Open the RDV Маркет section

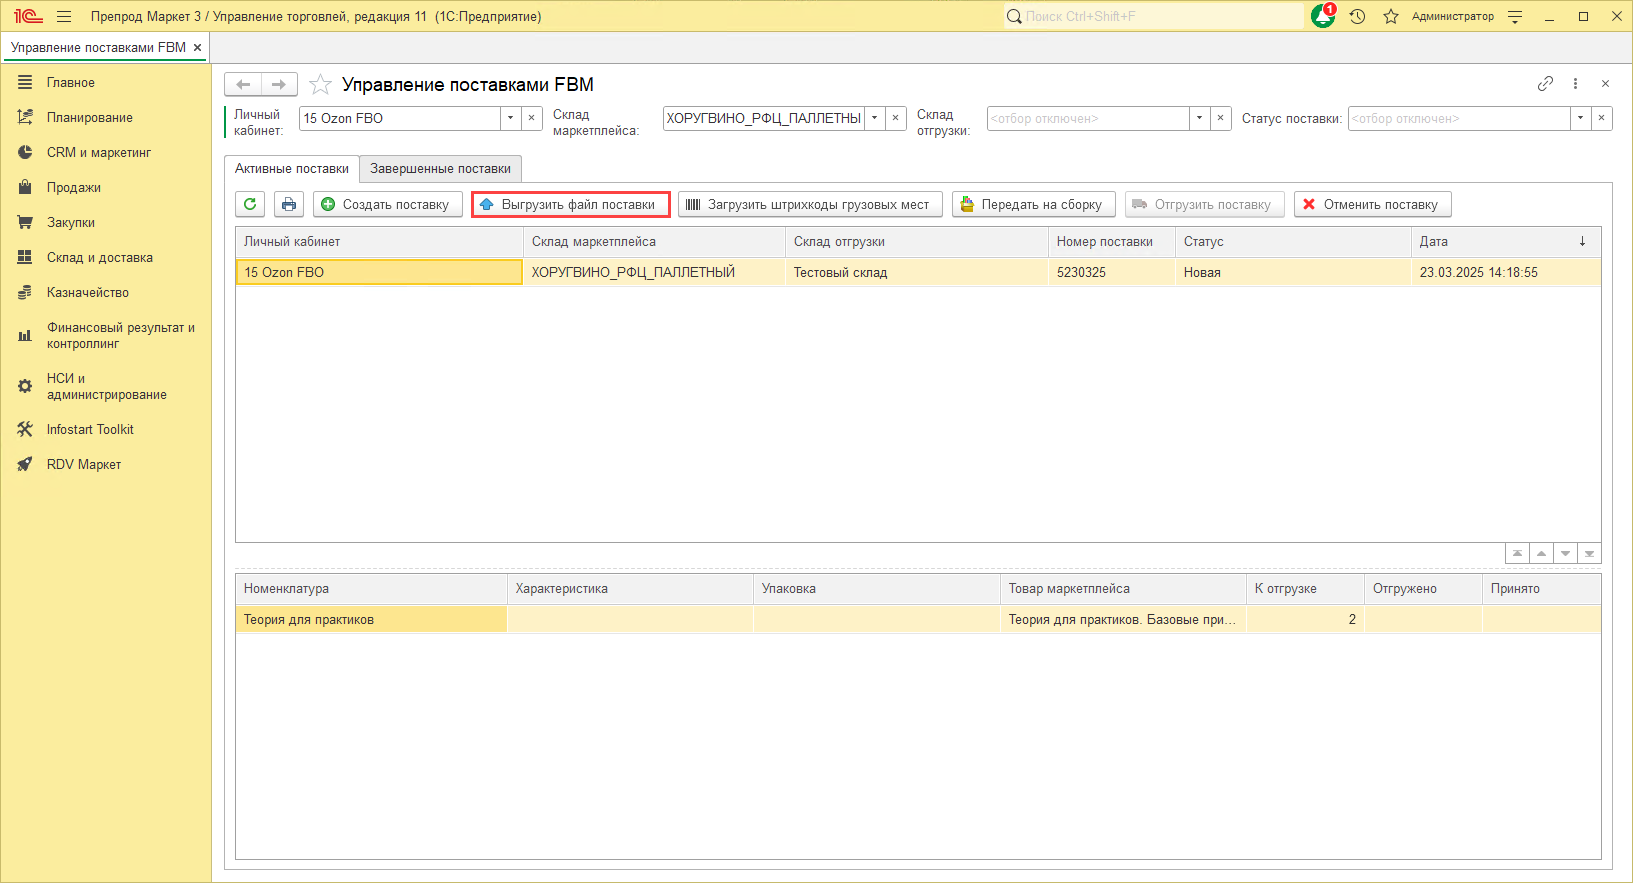point(83,464)
